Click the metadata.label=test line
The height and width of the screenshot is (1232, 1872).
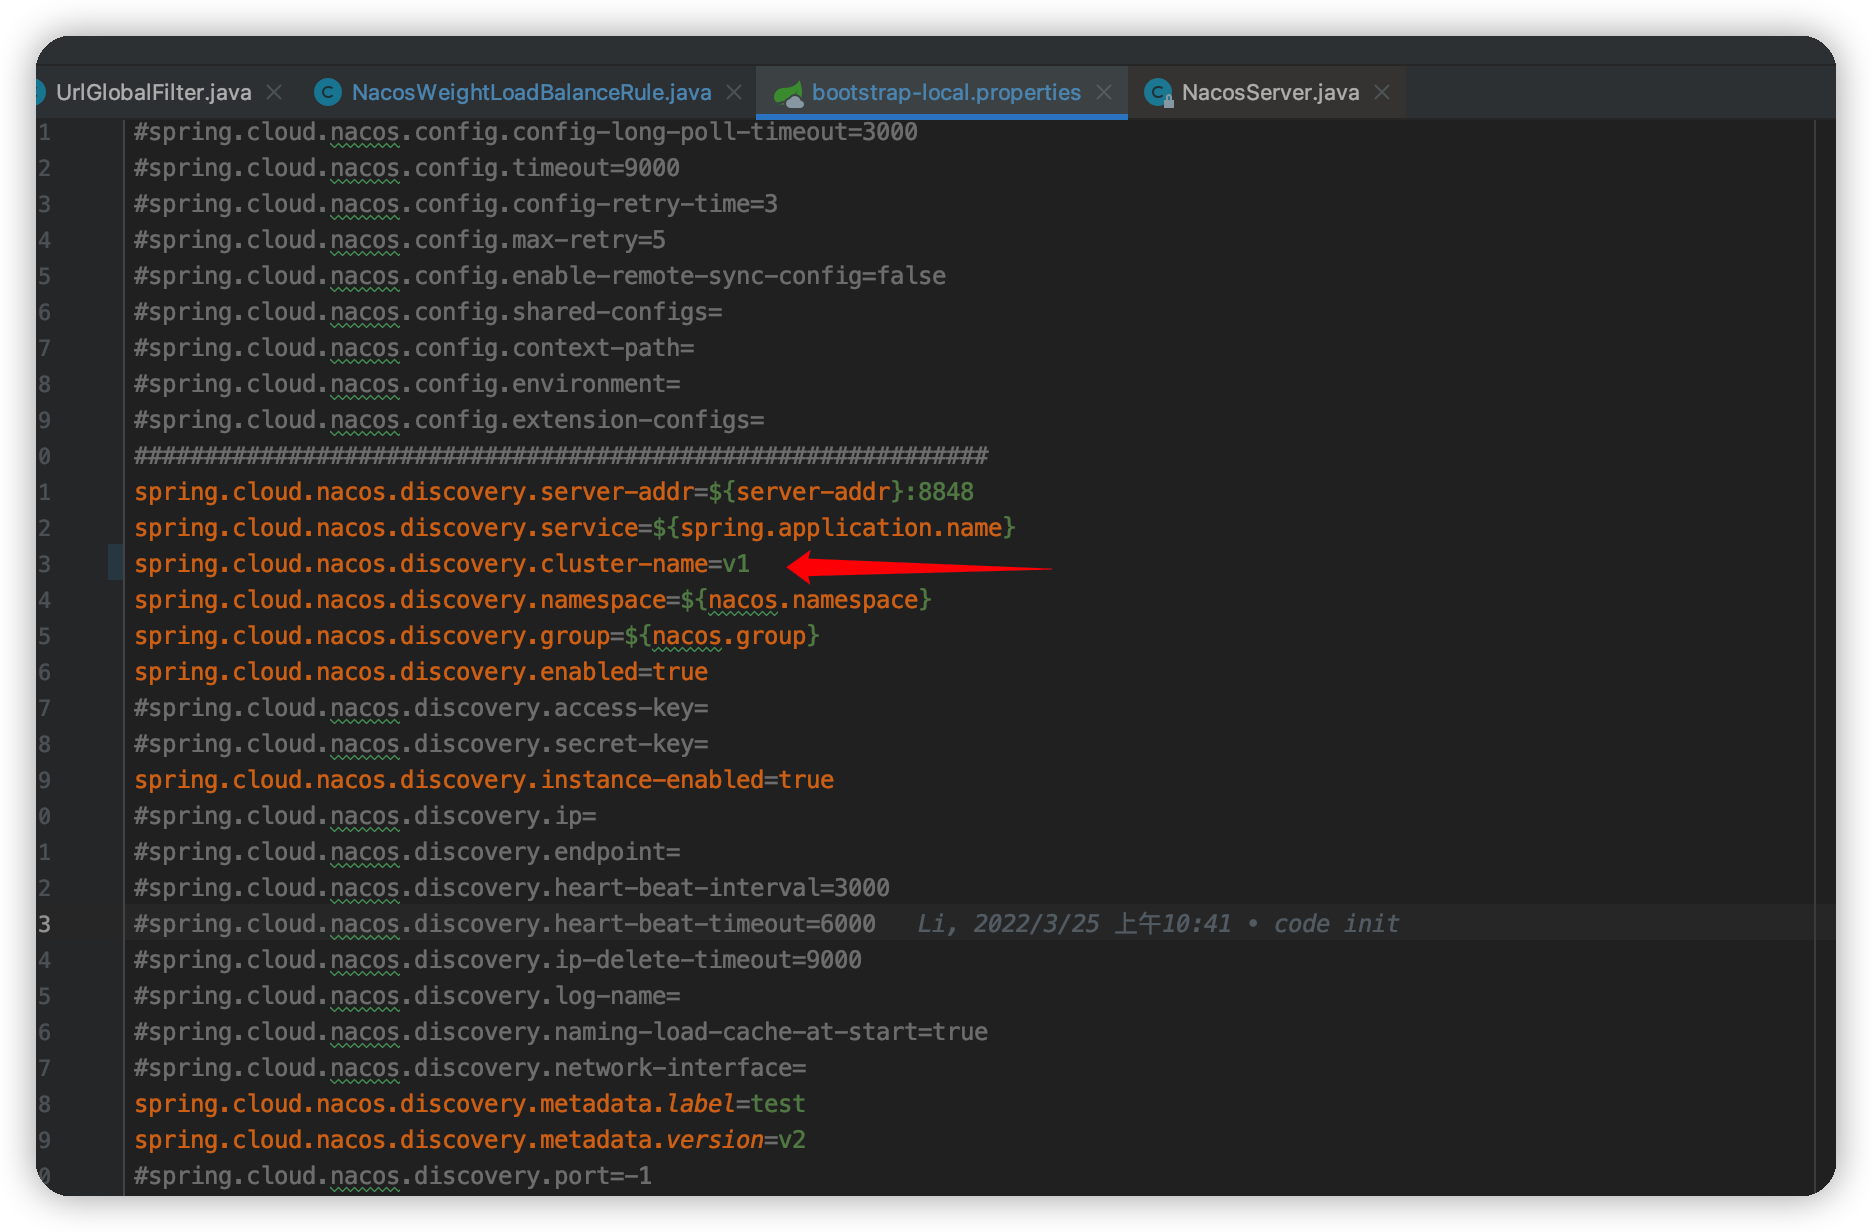coord(470,1104)
